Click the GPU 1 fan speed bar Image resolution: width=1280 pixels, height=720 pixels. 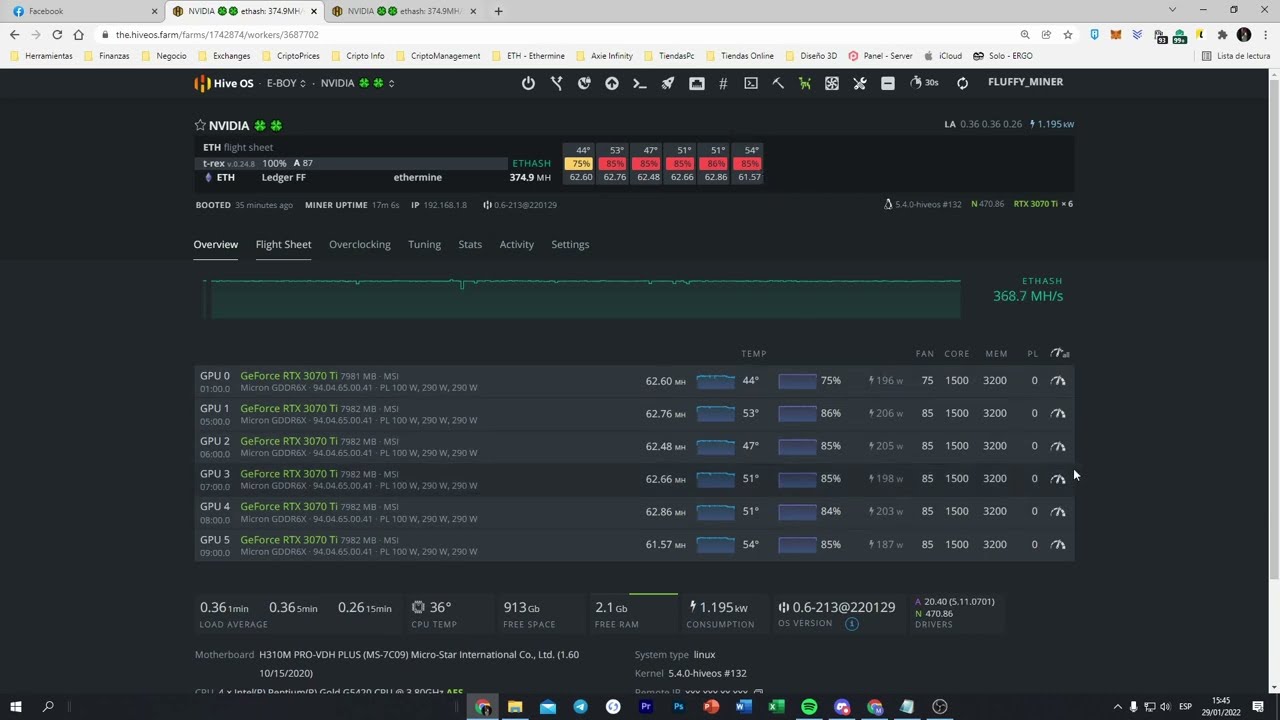point(797,413)
